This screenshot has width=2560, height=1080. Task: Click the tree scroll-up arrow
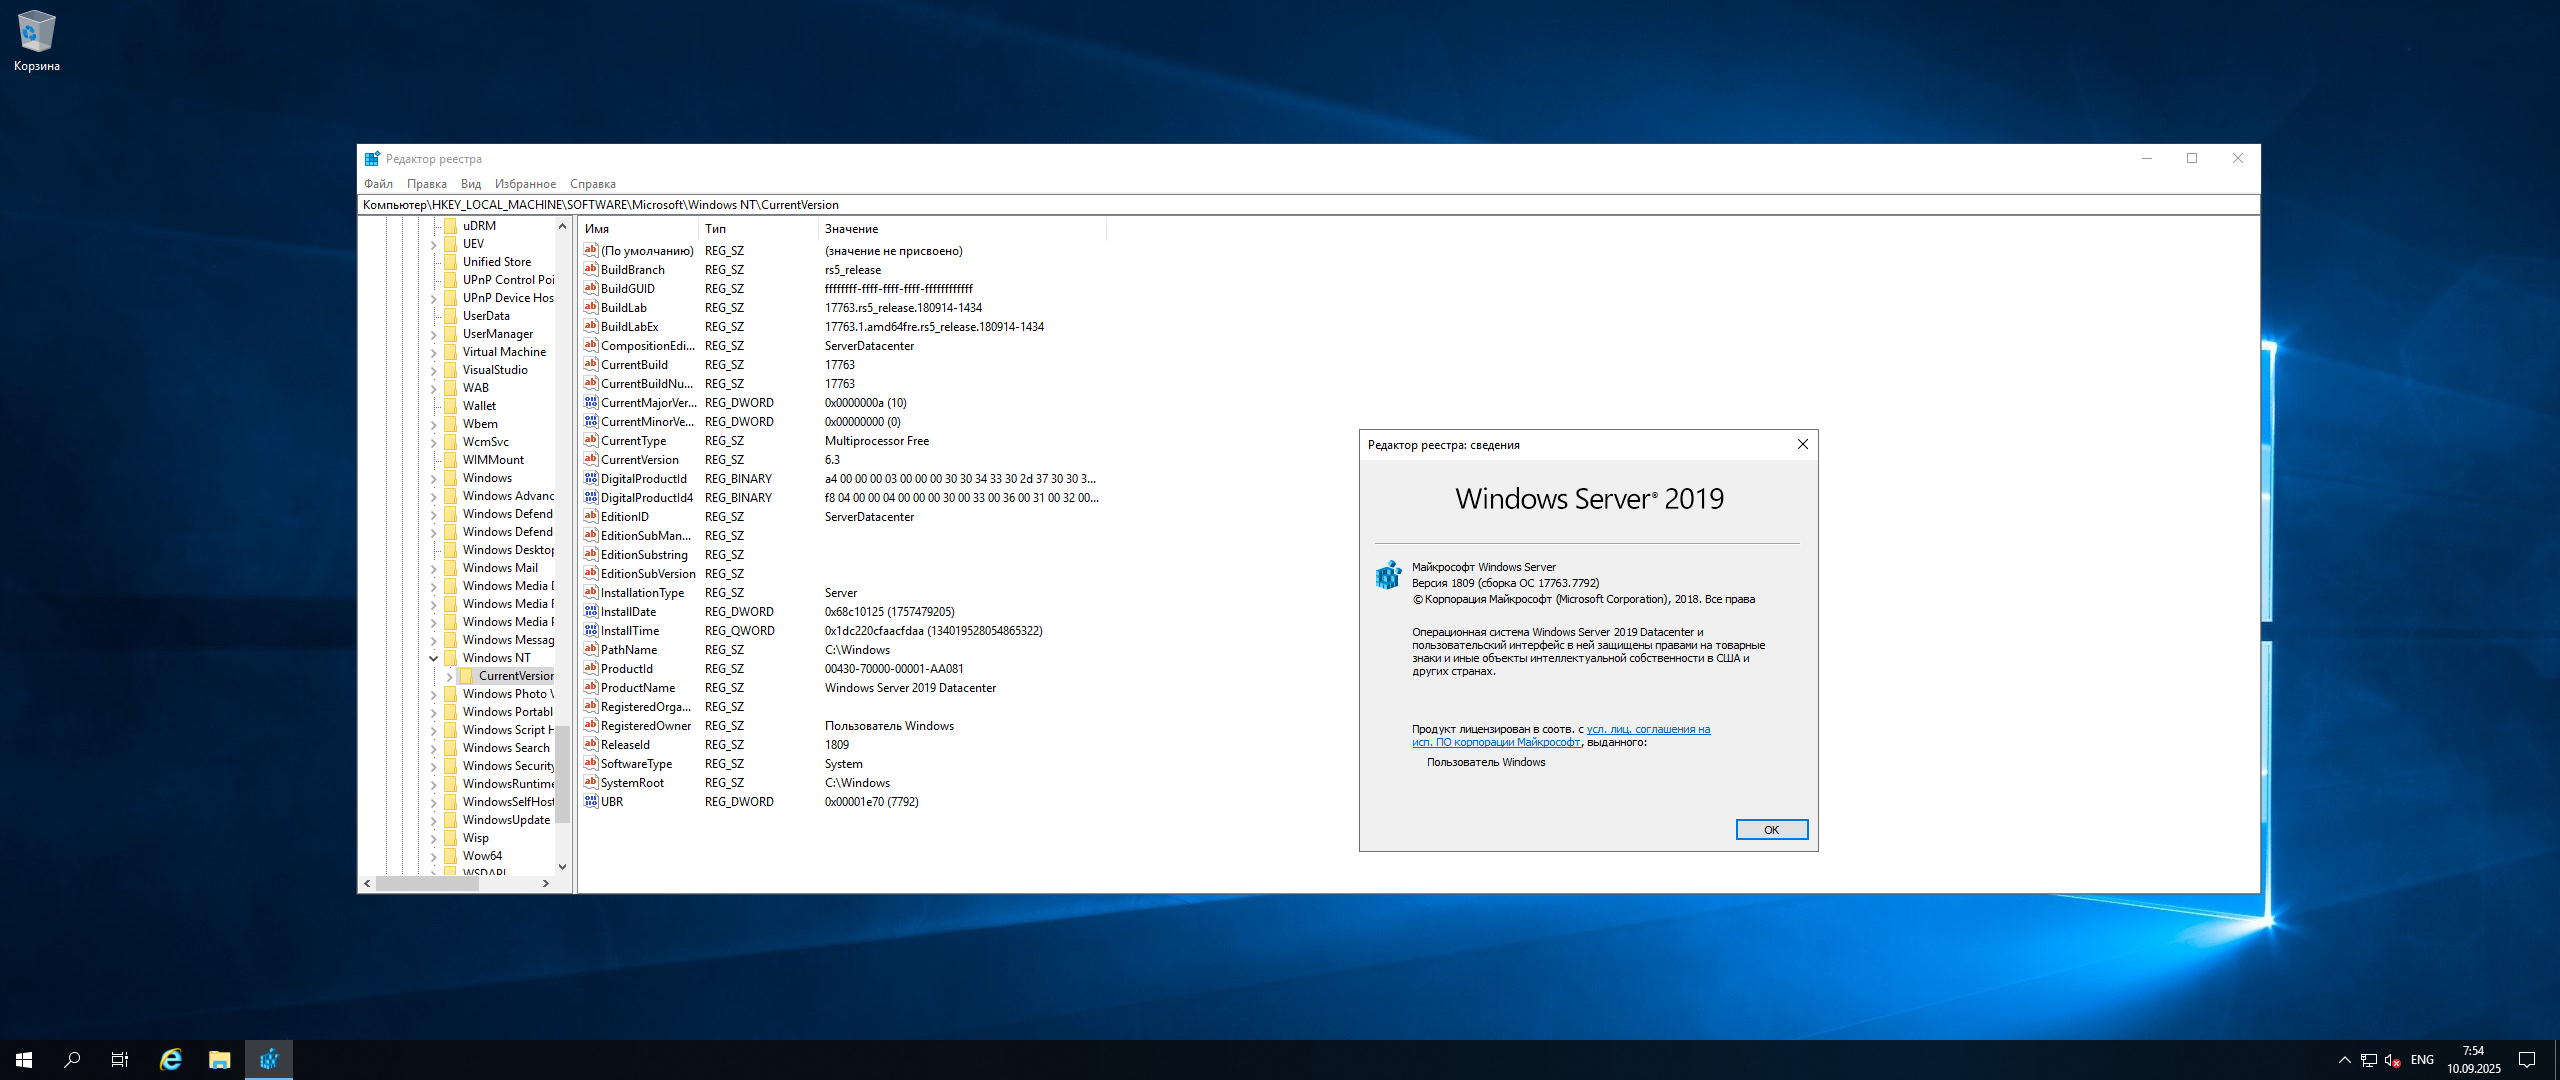click(x=562, y=226)
